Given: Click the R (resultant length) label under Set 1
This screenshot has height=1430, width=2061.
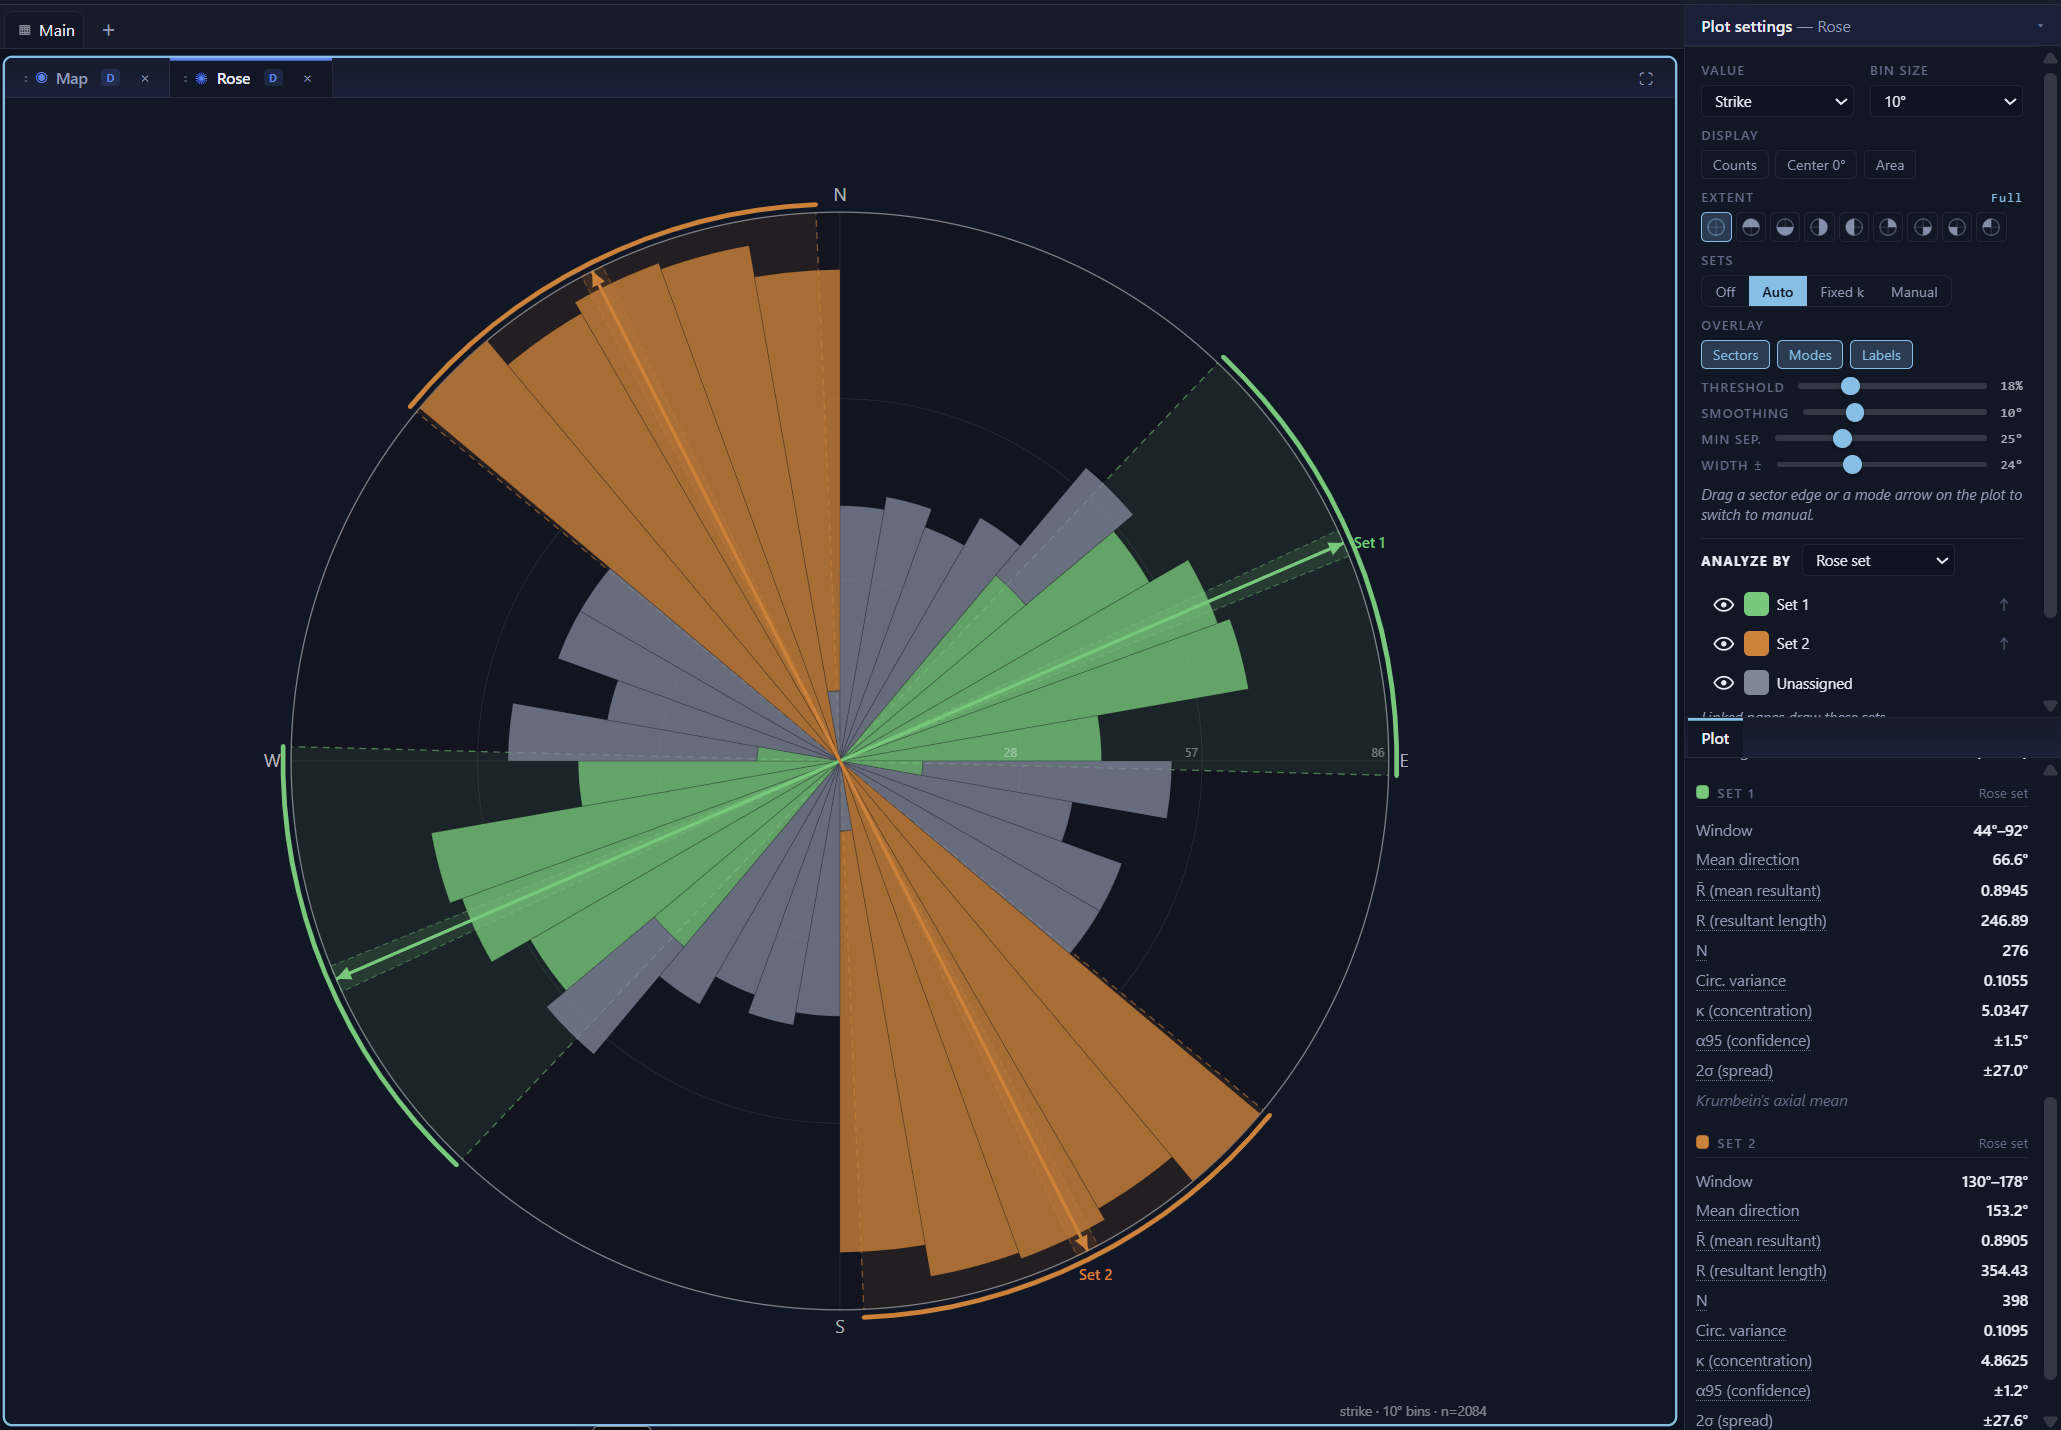Looking at the screenshot, I should [1761, 920].
